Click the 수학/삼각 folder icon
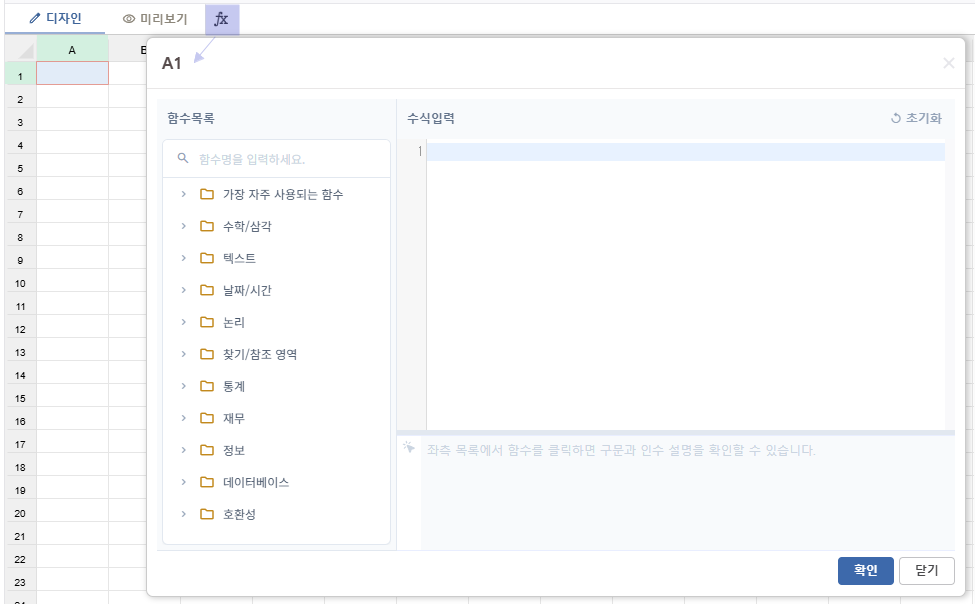This screenshot has height=604, width=975. tap(207, 226)
